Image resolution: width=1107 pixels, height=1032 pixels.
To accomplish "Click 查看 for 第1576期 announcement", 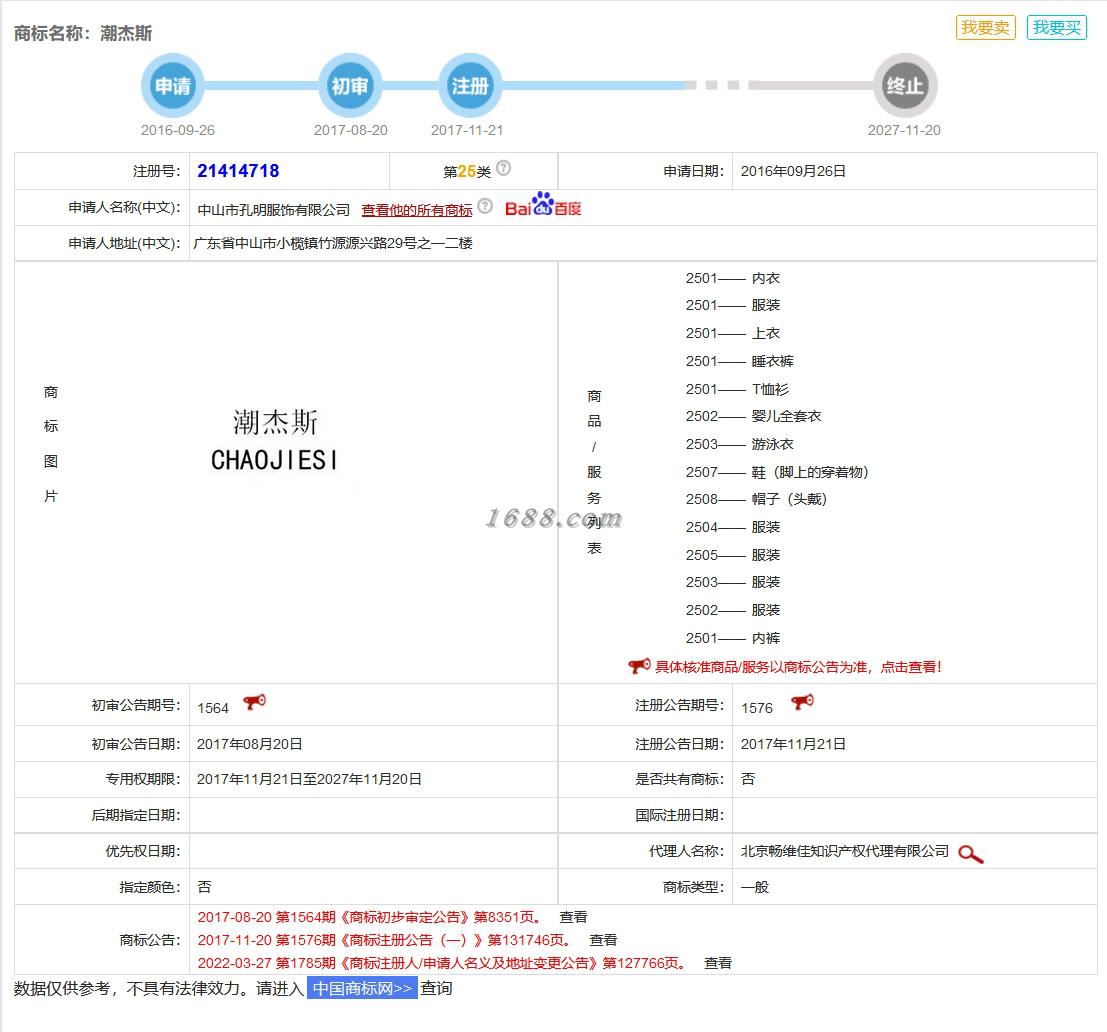I will [x=603, y=940].
